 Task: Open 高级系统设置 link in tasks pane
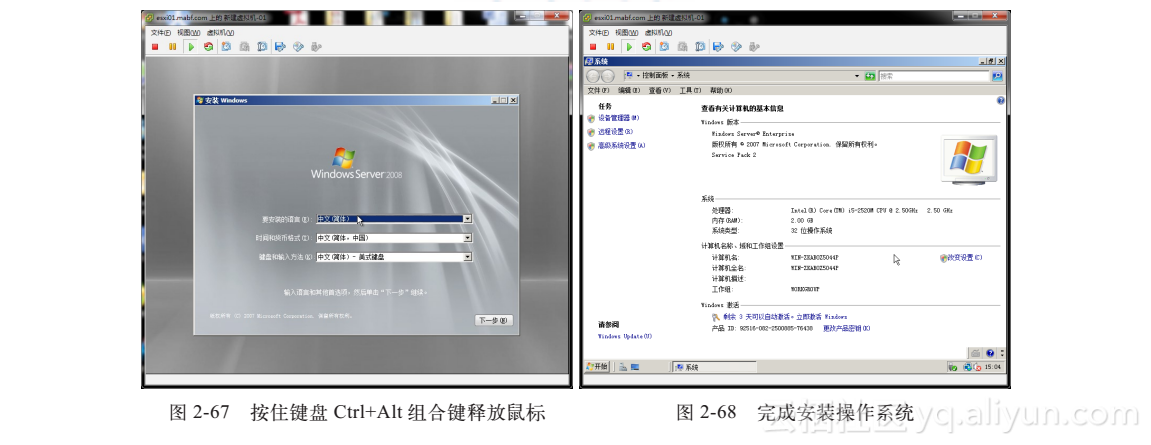coord(621,145)
